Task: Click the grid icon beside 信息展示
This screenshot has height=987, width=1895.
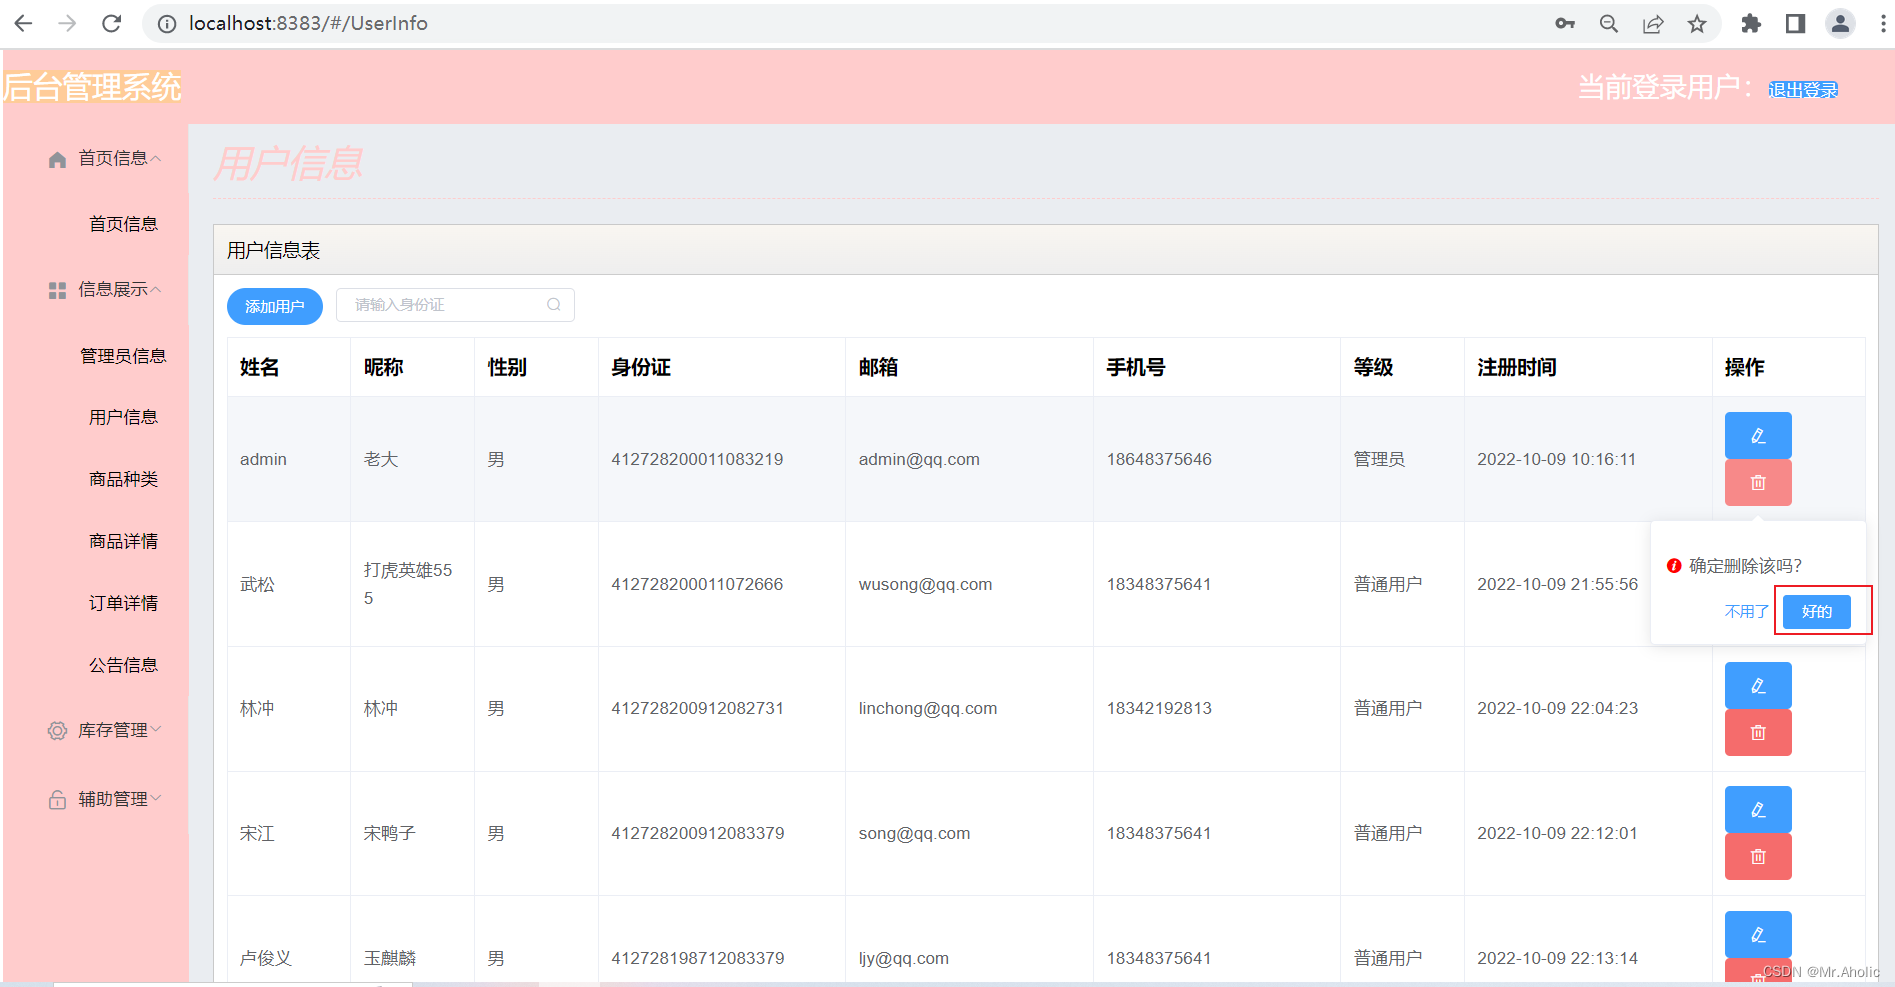Action: click(x=56, y=290)
